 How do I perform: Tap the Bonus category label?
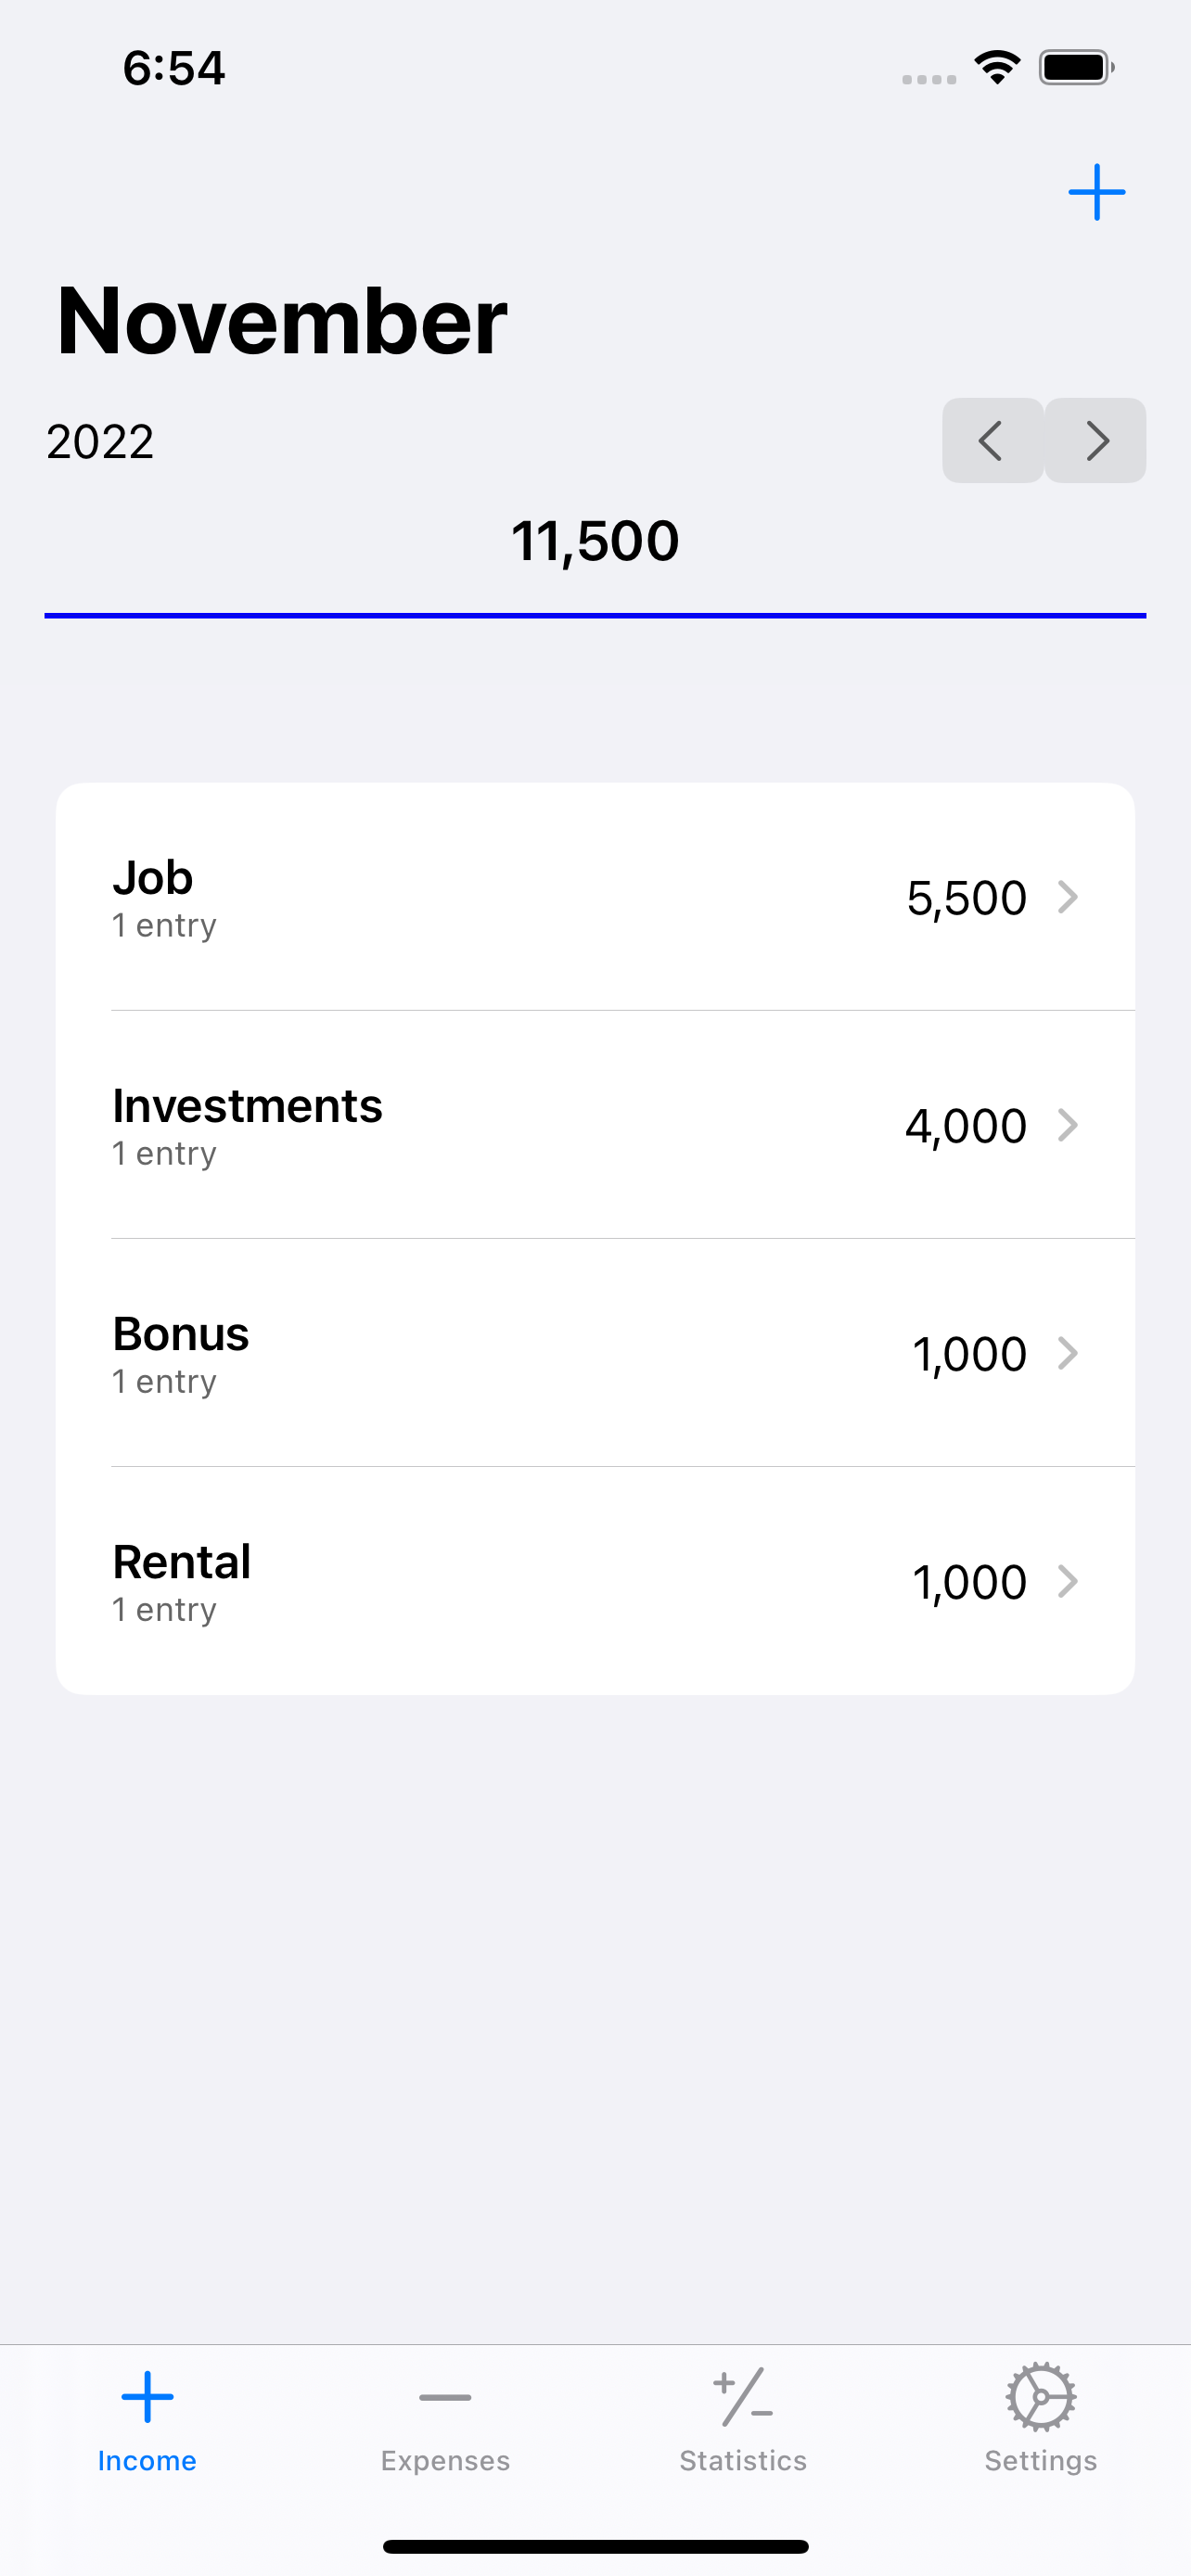(x=181, y=1334)
